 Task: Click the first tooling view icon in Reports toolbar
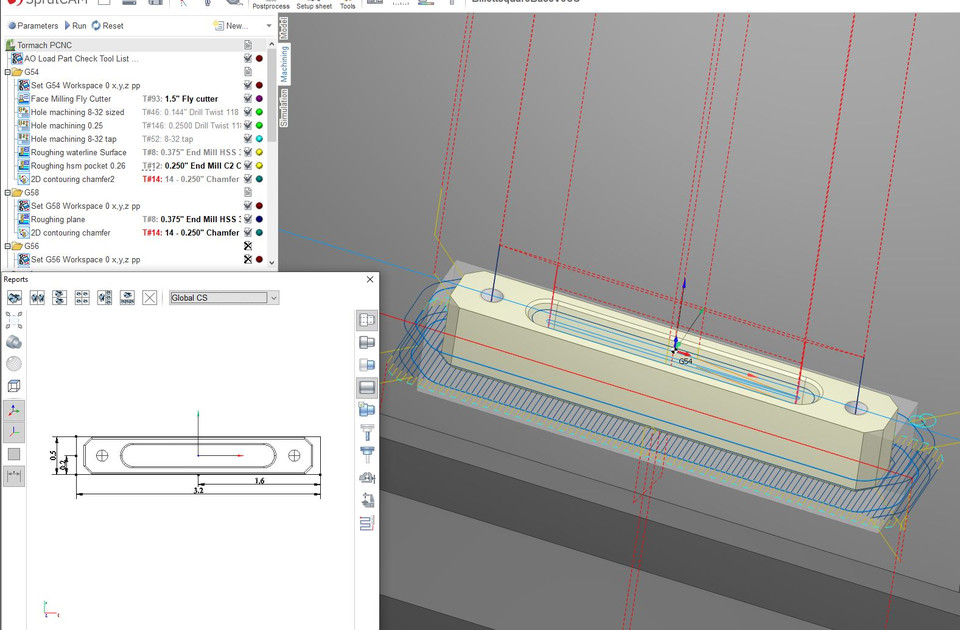click(16, 297)
